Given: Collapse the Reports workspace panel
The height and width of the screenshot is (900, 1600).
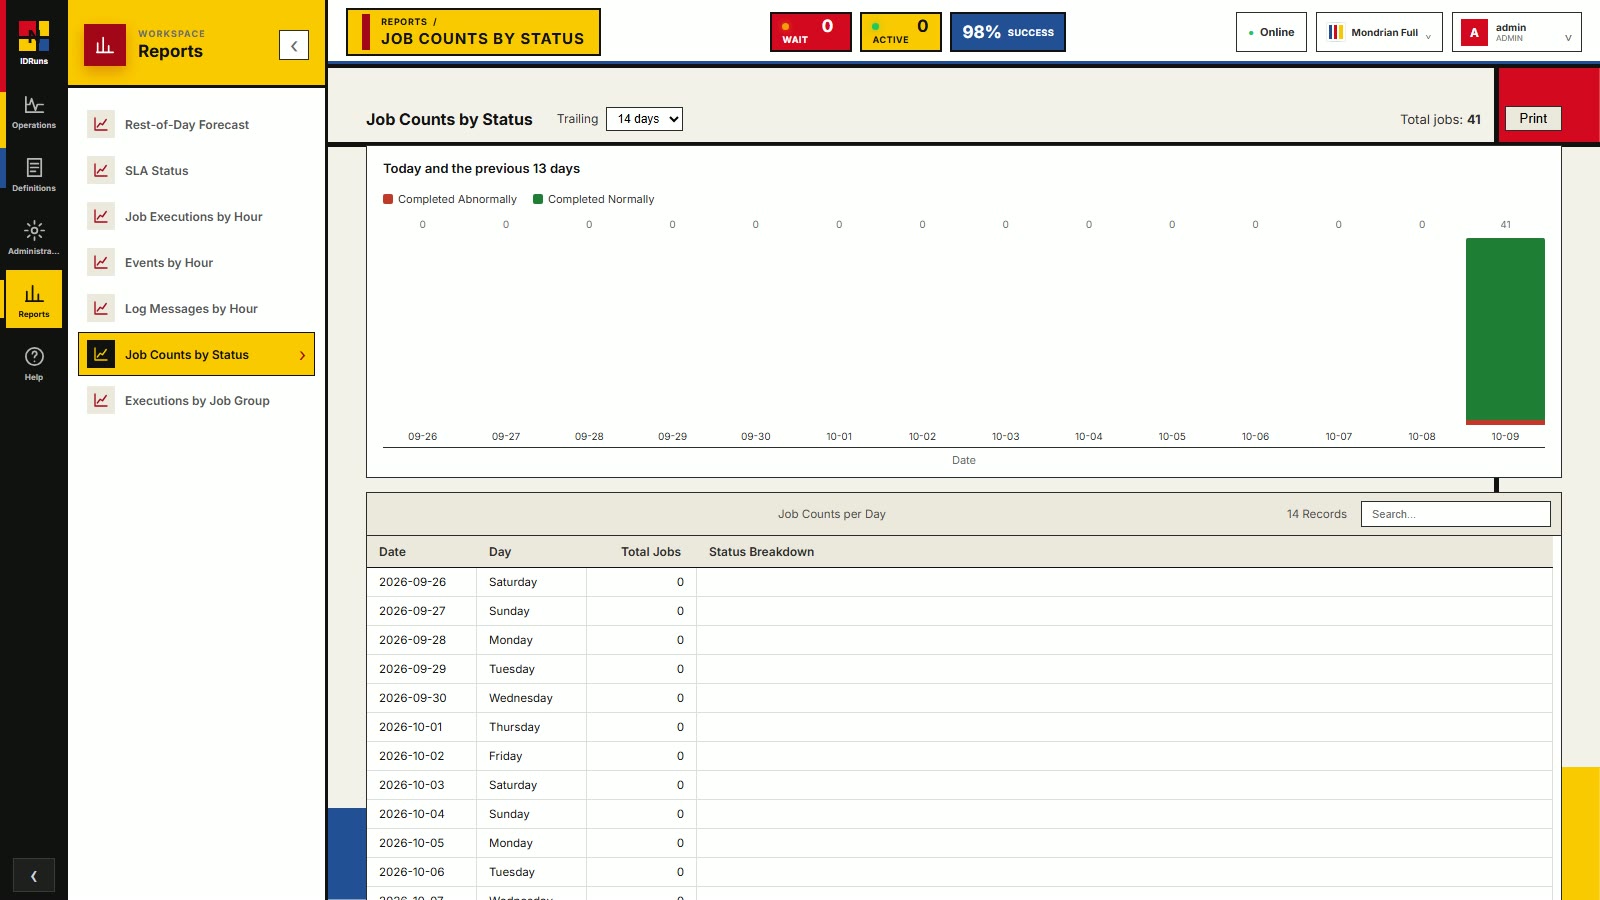Looking at the screenshot, I should pyautogui.click(x=294, y=45).
